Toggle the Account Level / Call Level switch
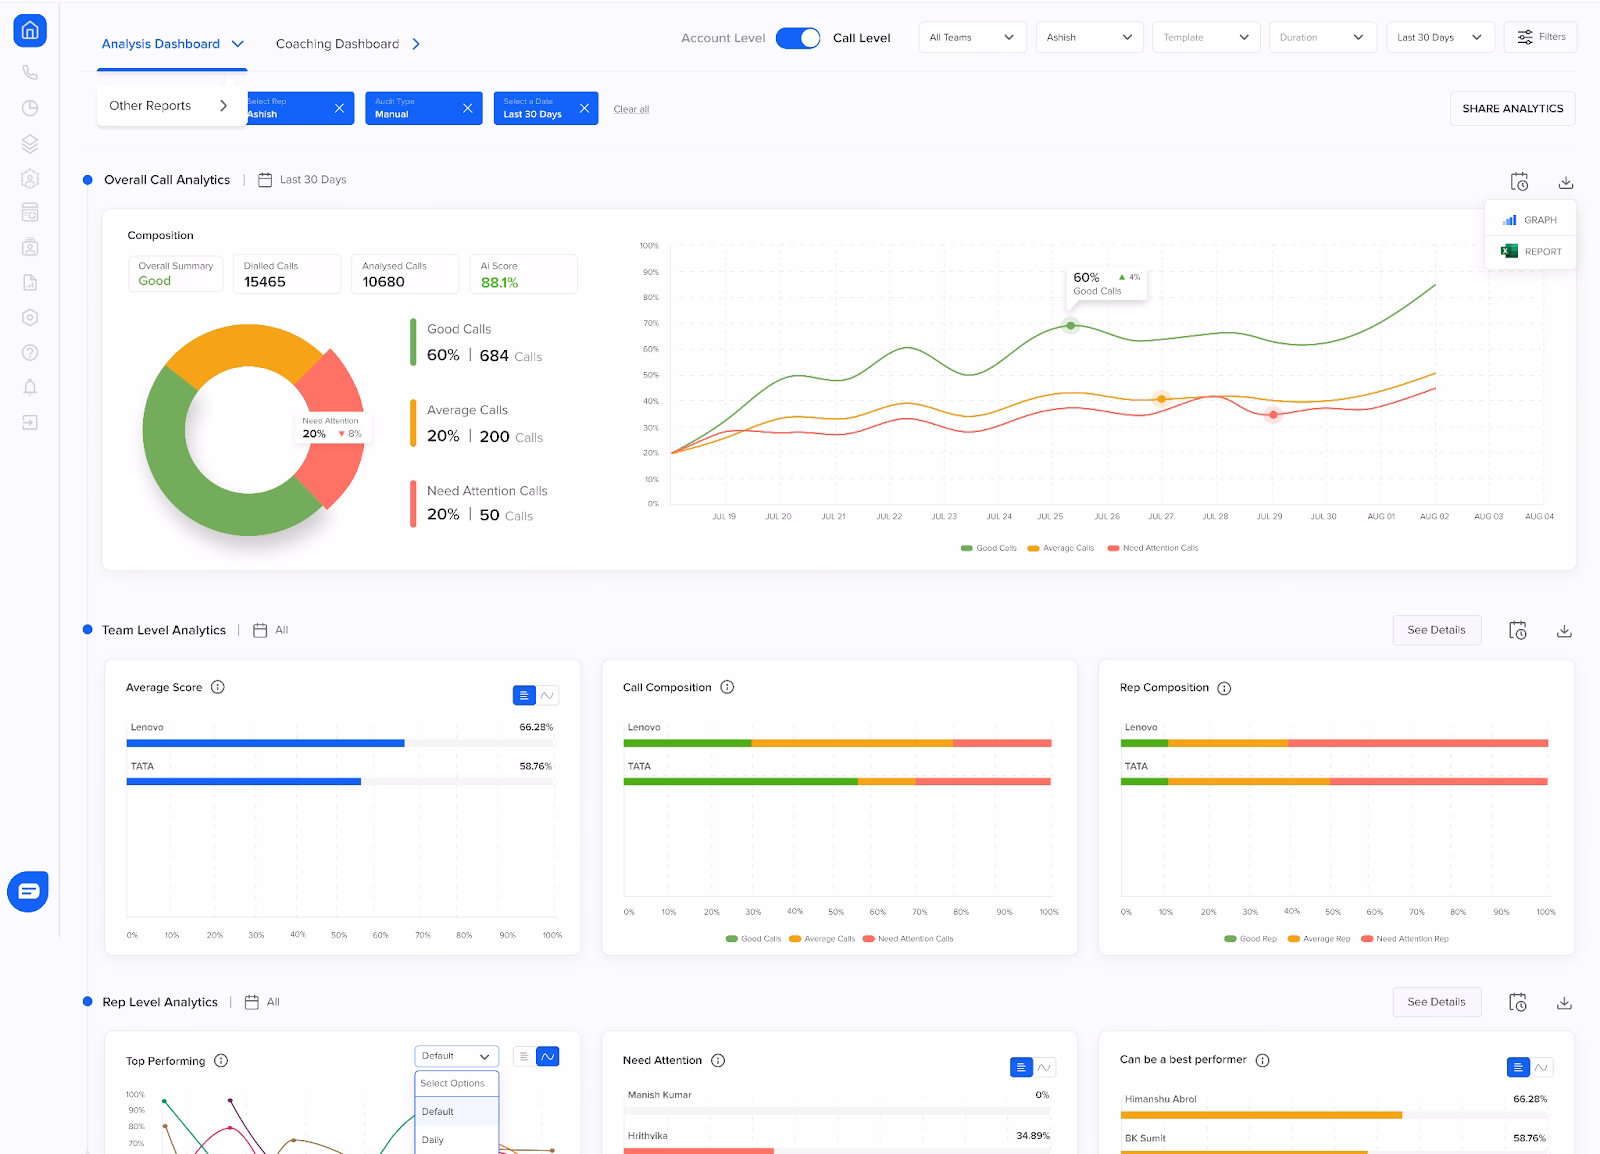Image resolution: width=1600 pixels, height=1154 pixels. point(797,37)
